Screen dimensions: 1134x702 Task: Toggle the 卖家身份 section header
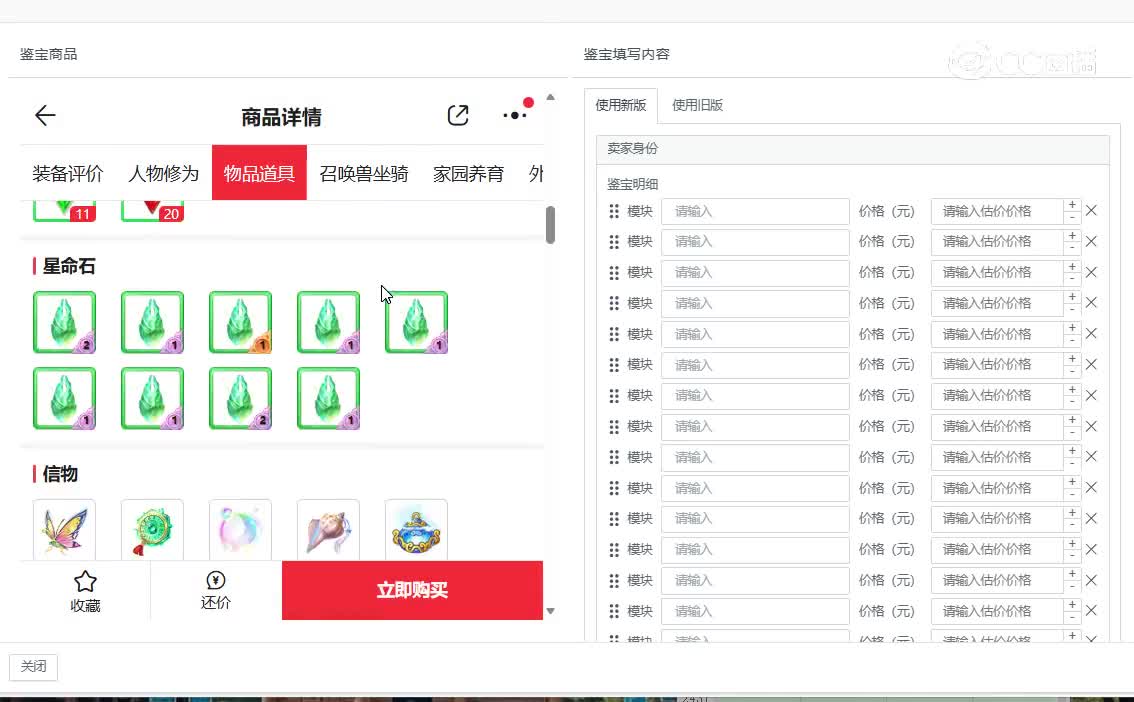853,149
